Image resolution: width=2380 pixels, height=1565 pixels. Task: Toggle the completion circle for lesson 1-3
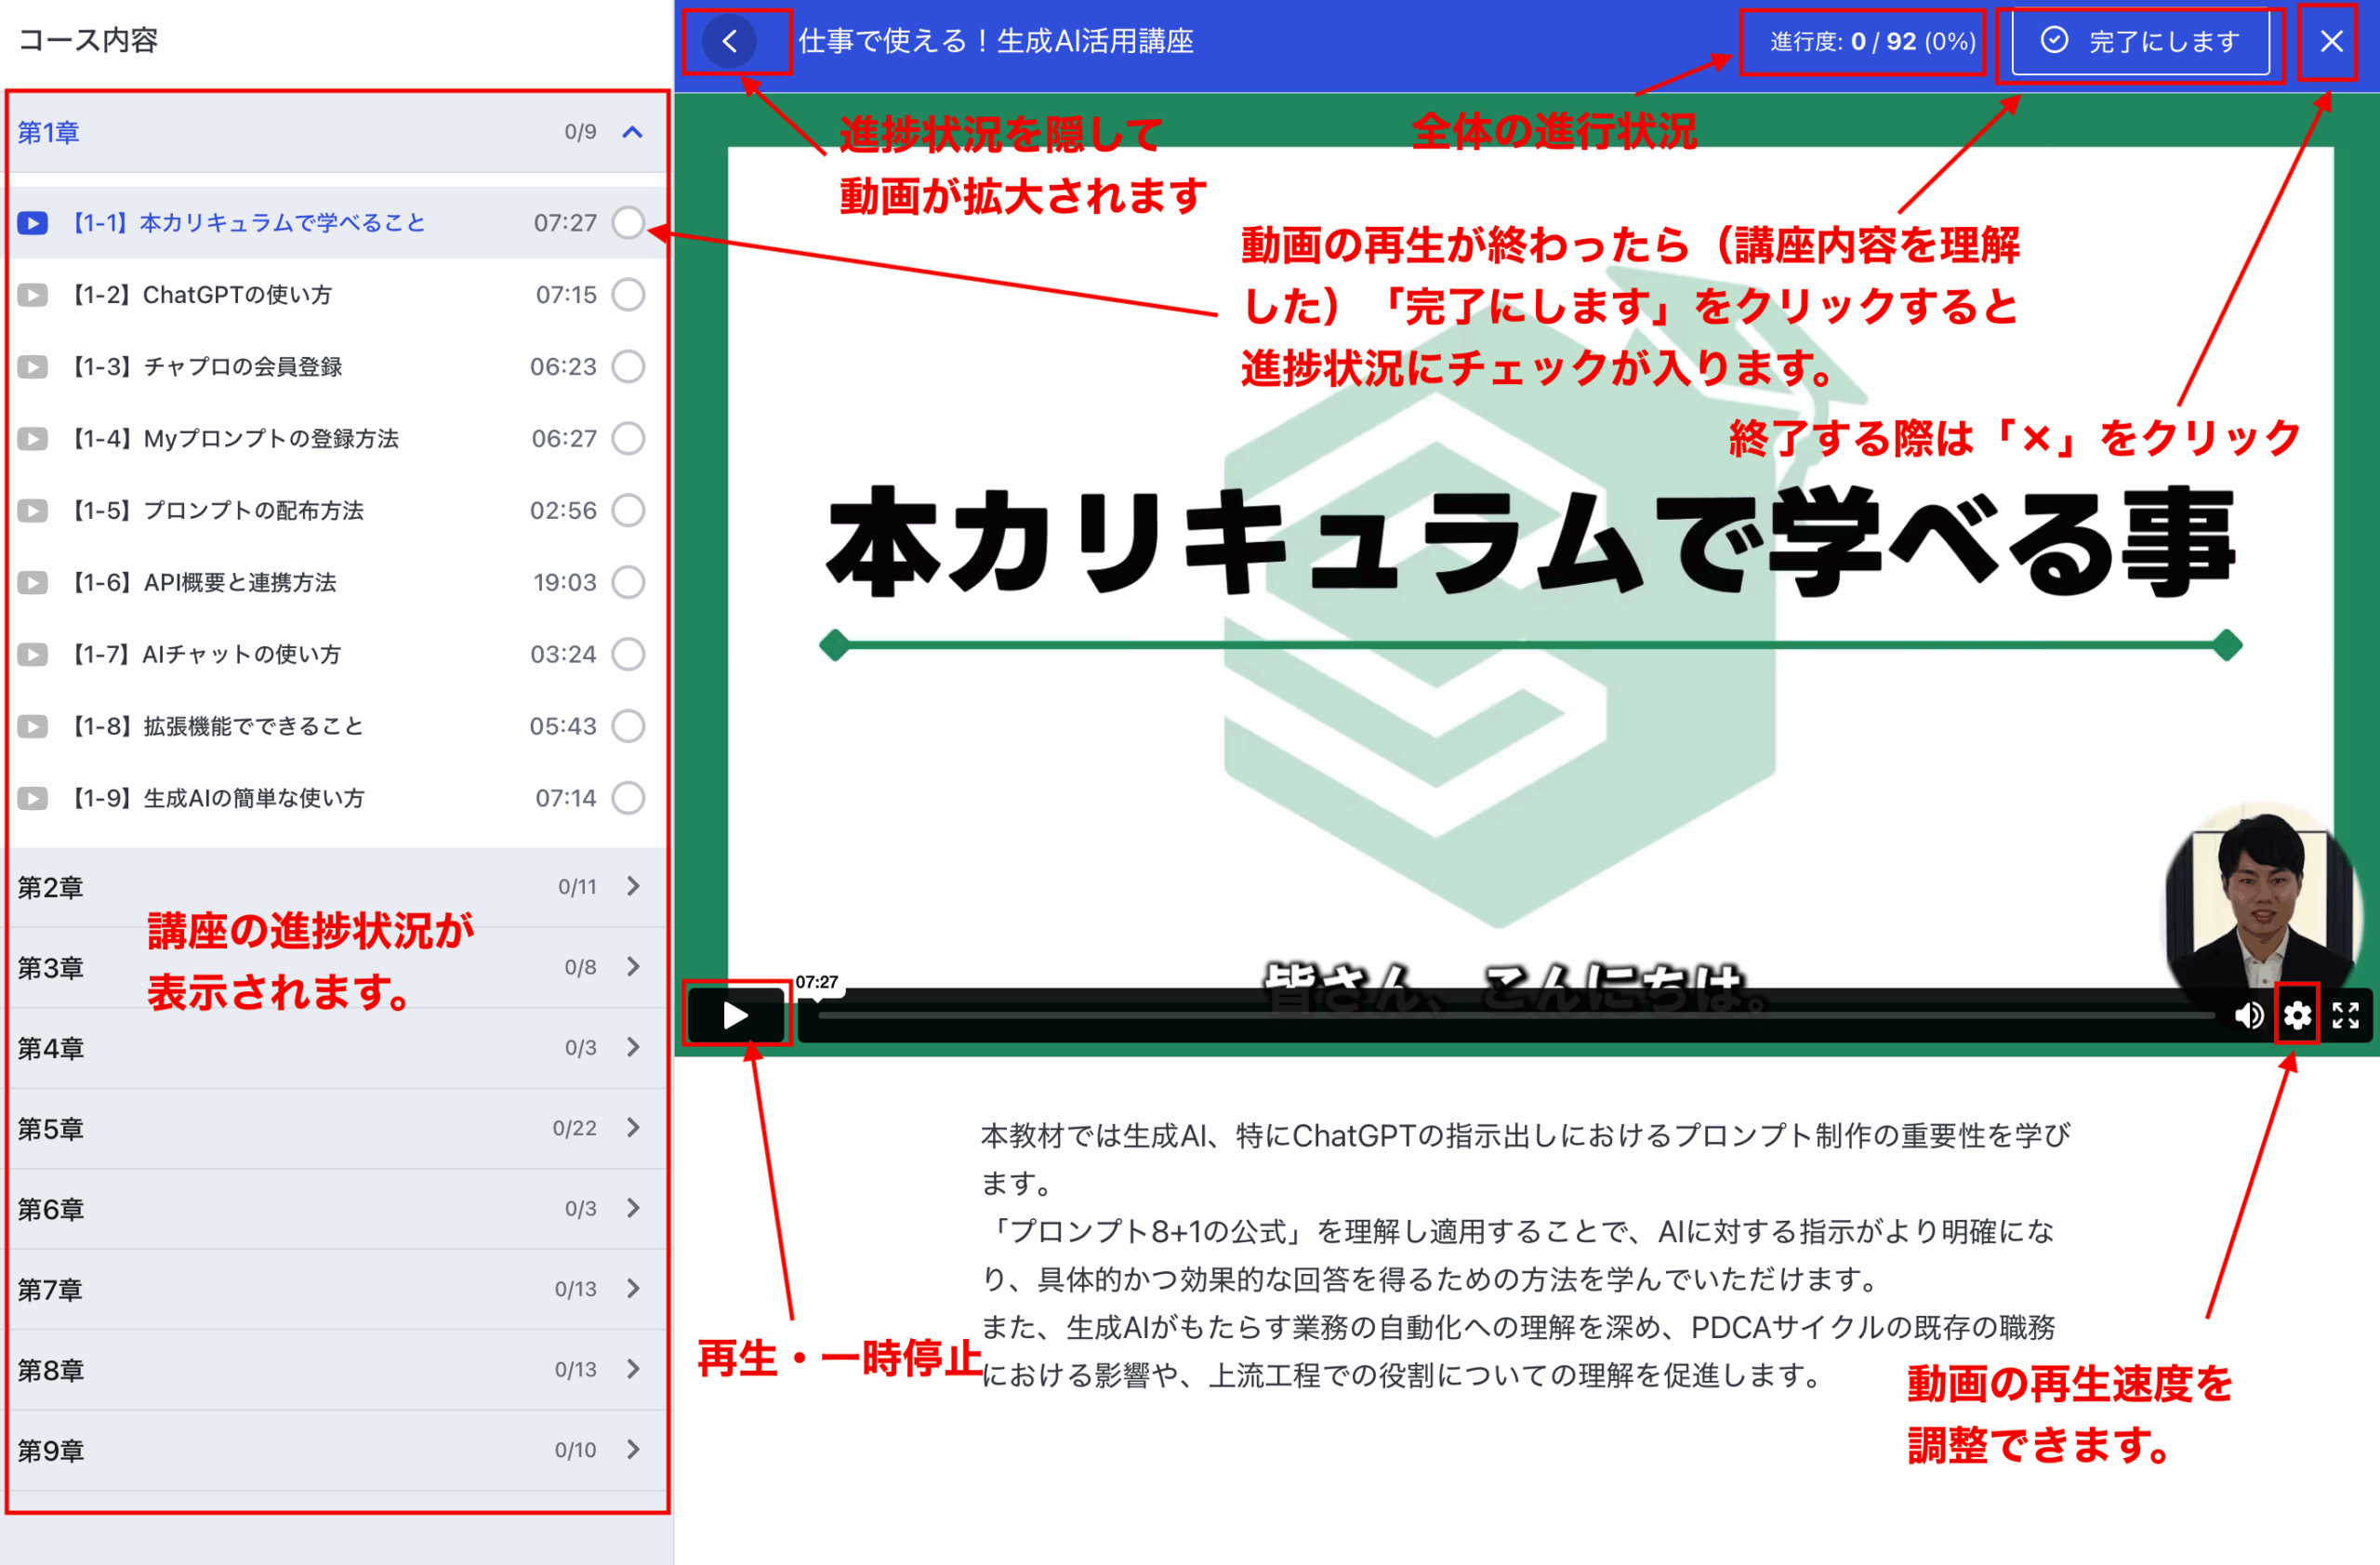628,366
